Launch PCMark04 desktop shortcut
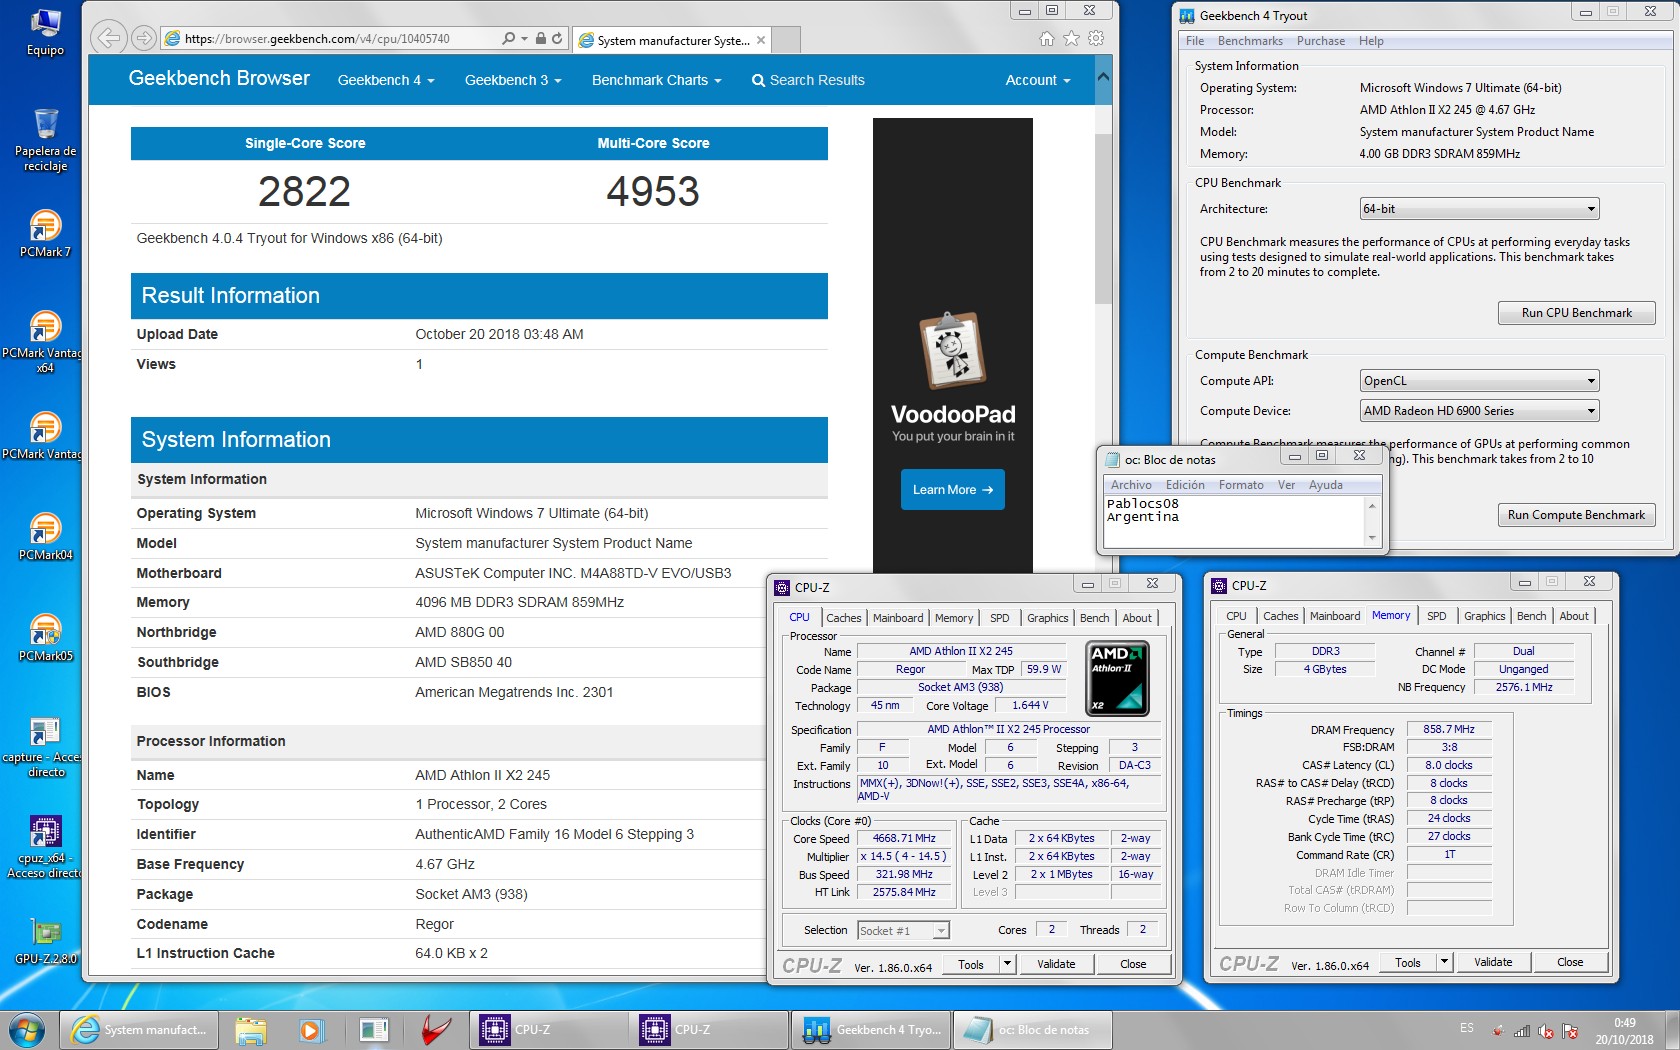The image size is (1680, 1050). coord(45,536)
